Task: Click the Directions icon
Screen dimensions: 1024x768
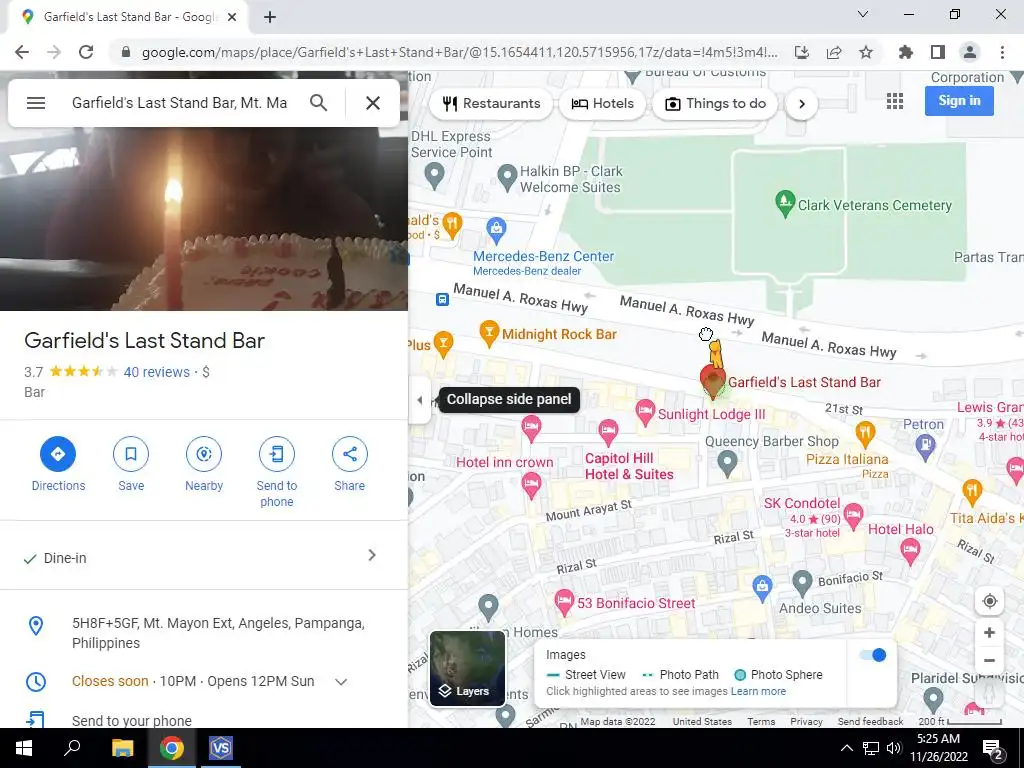Action: pyautogui.click(x=58, y=454)
